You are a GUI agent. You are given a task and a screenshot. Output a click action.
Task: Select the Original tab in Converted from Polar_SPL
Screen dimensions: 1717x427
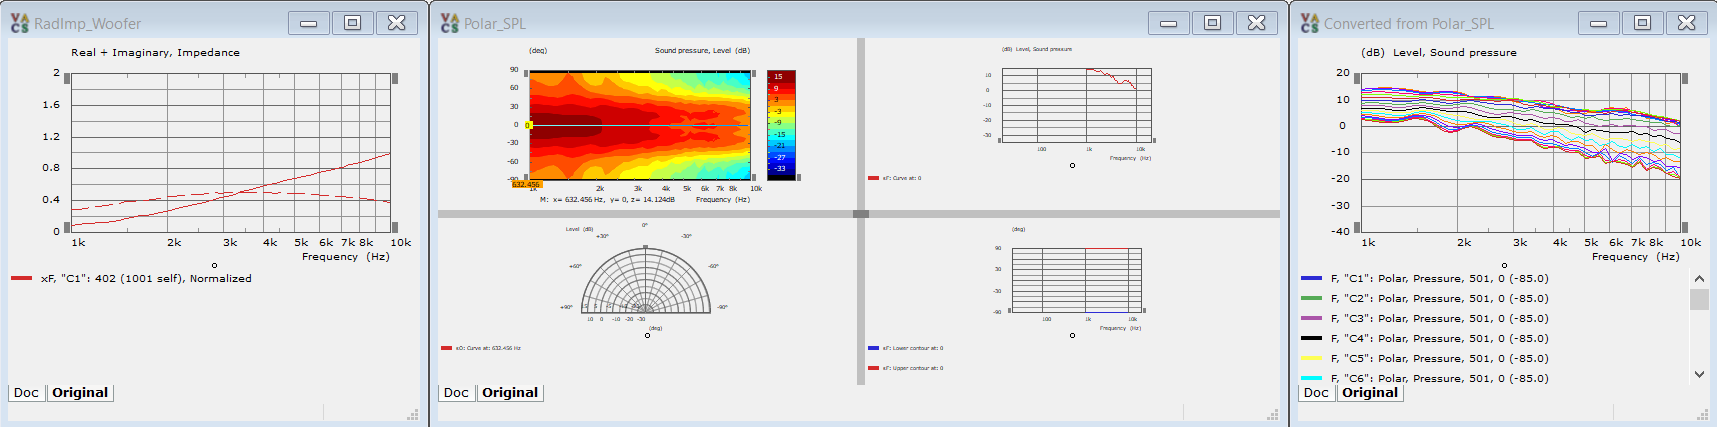tap(1370, 393)
